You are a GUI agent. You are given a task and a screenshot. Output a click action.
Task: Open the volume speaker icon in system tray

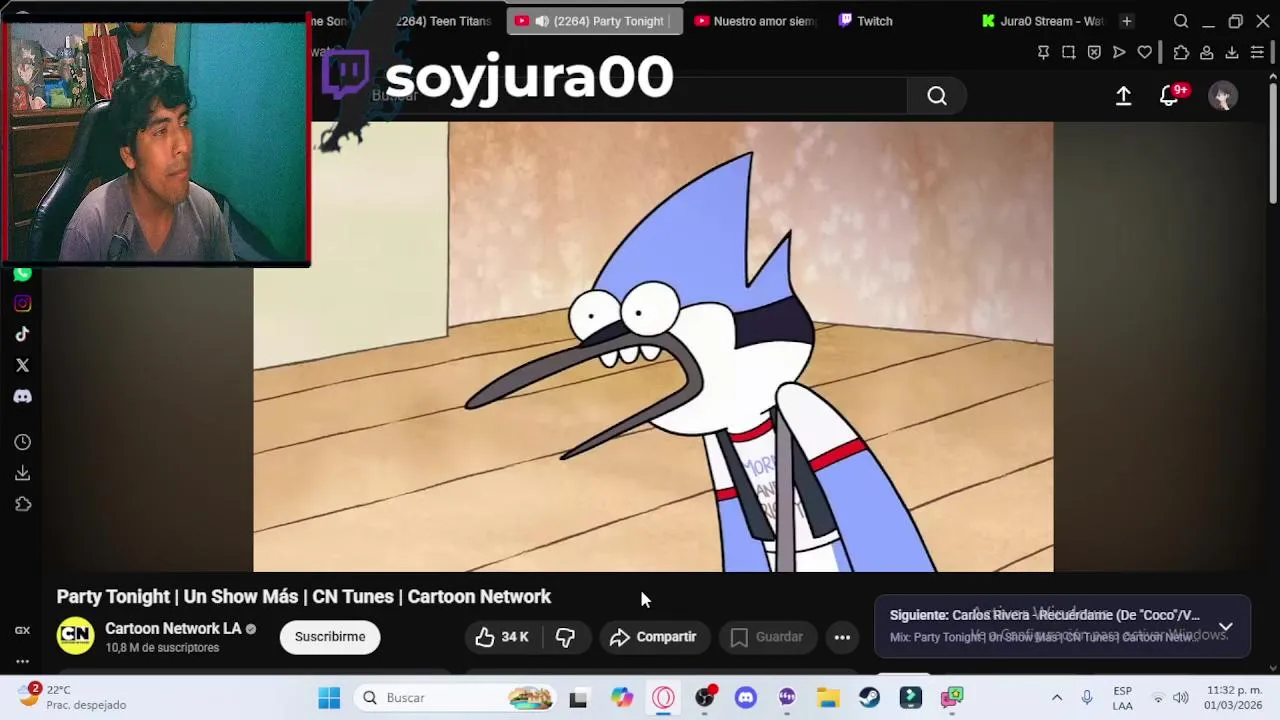(1181, 698)
